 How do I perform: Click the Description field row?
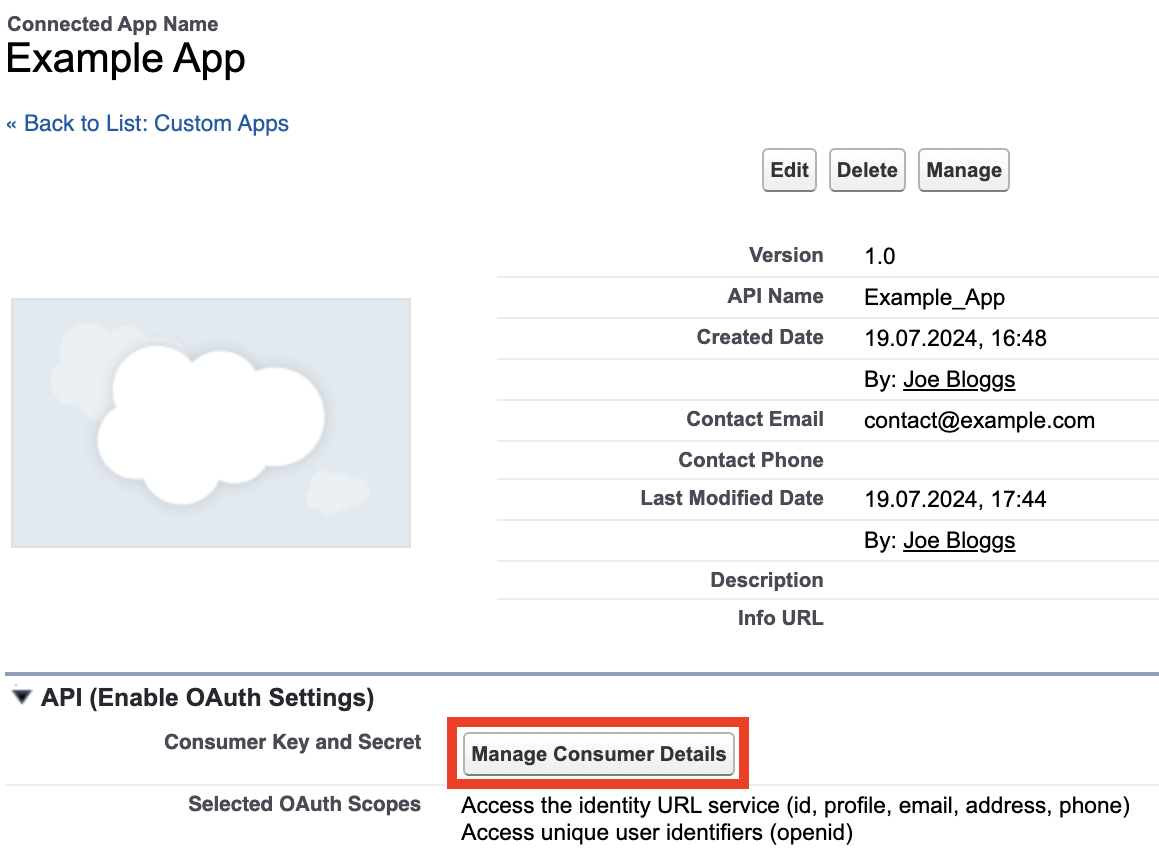[766, 580]
